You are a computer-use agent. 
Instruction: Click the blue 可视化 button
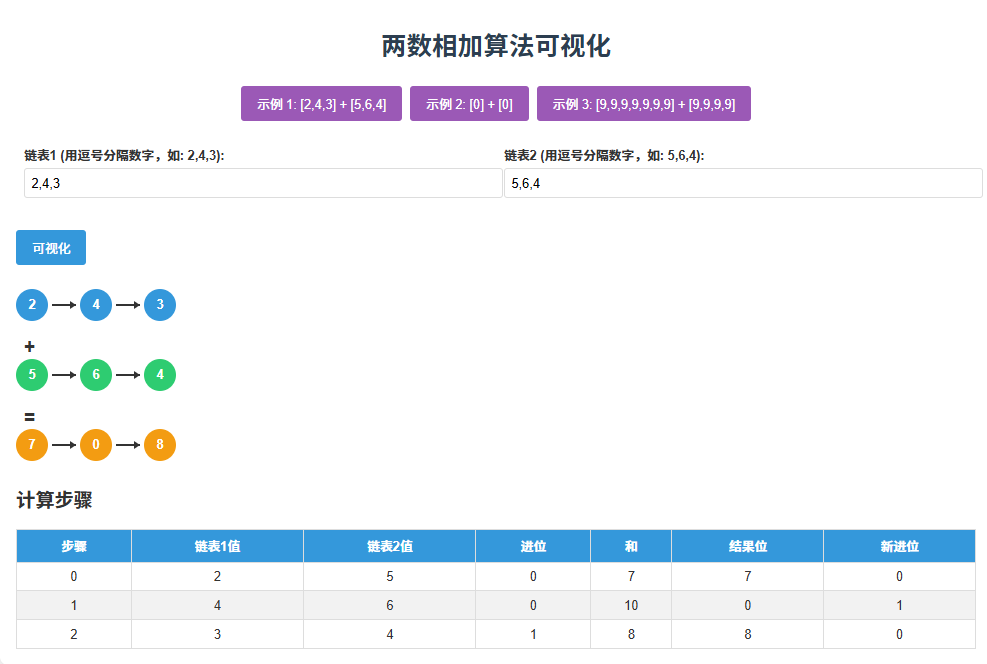[x=51, y=247]
